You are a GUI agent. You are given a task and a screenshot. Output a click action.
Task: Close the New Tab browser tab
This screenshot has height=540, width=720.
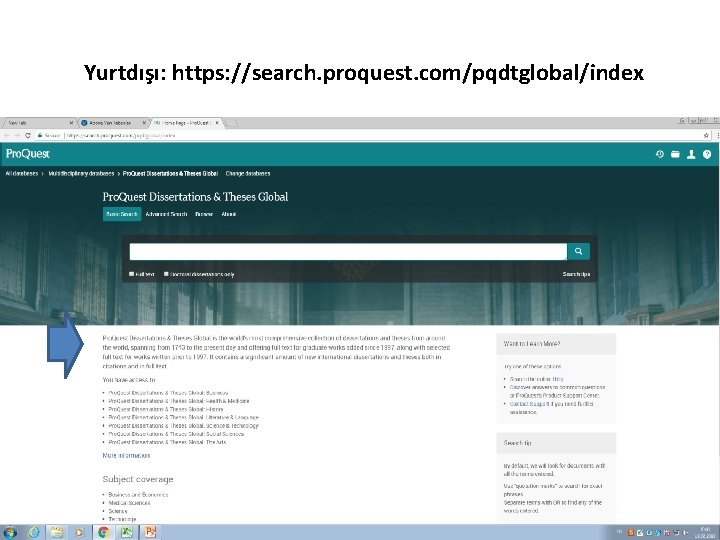coord(71,123)
